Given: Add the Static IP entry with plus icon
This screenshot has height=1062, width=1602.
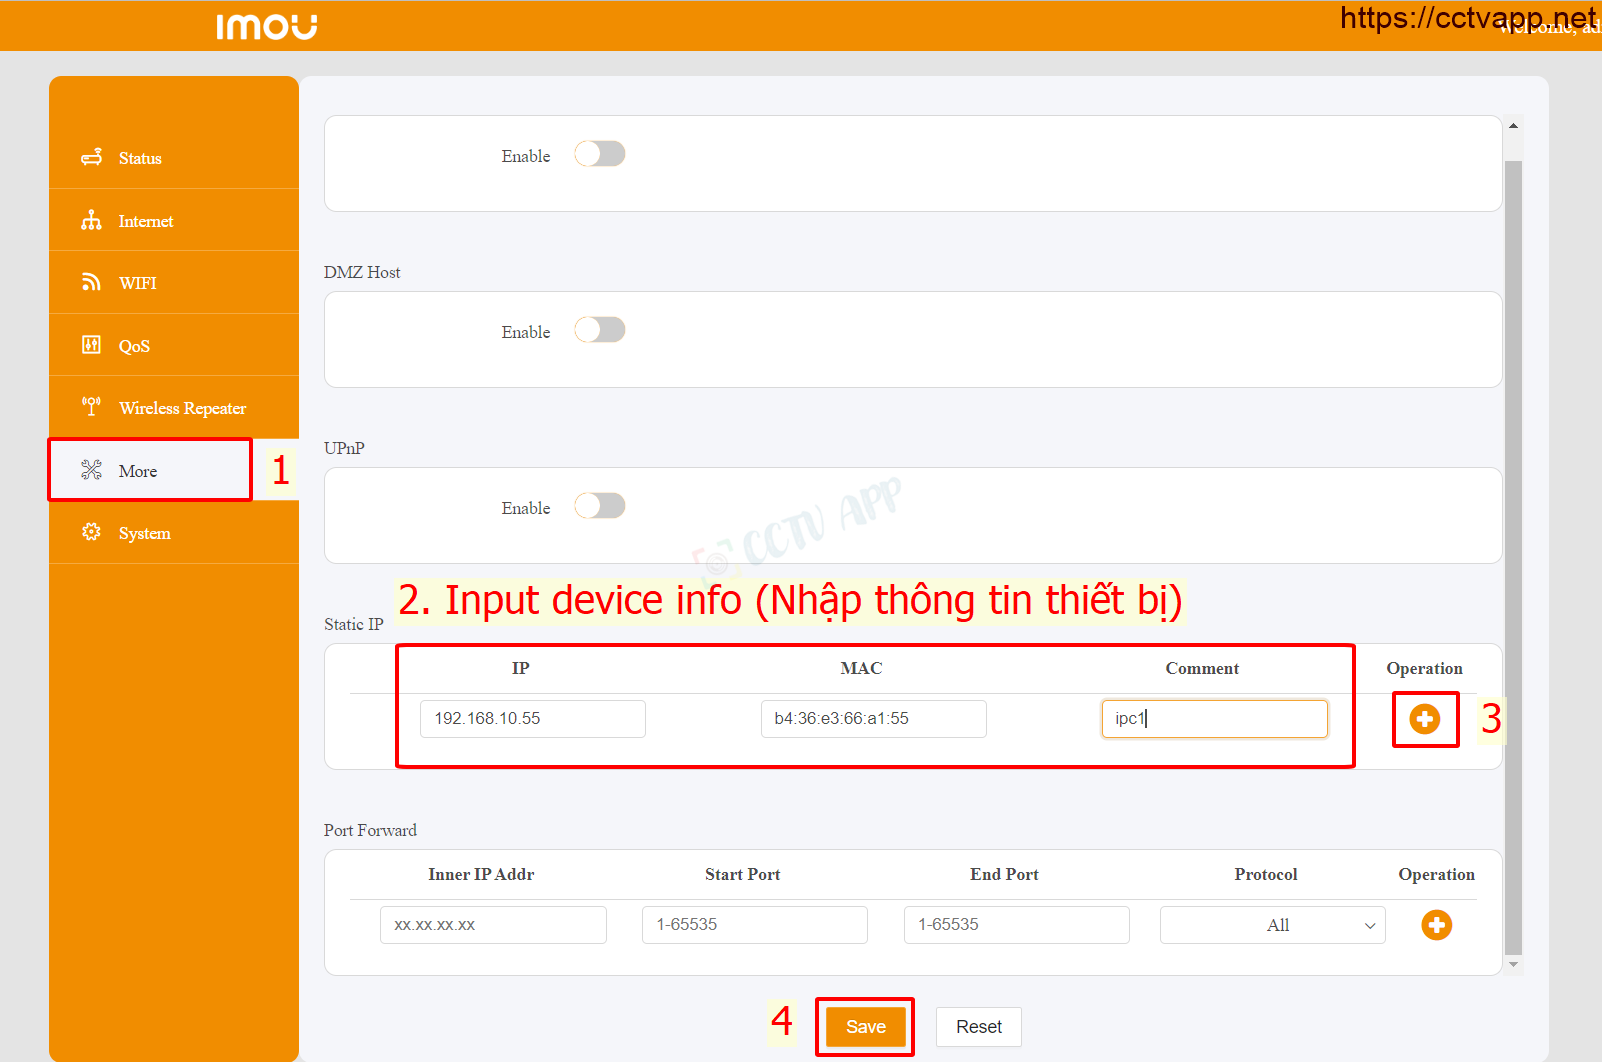Looking at the screenshot, I should tap(1424, 719).
